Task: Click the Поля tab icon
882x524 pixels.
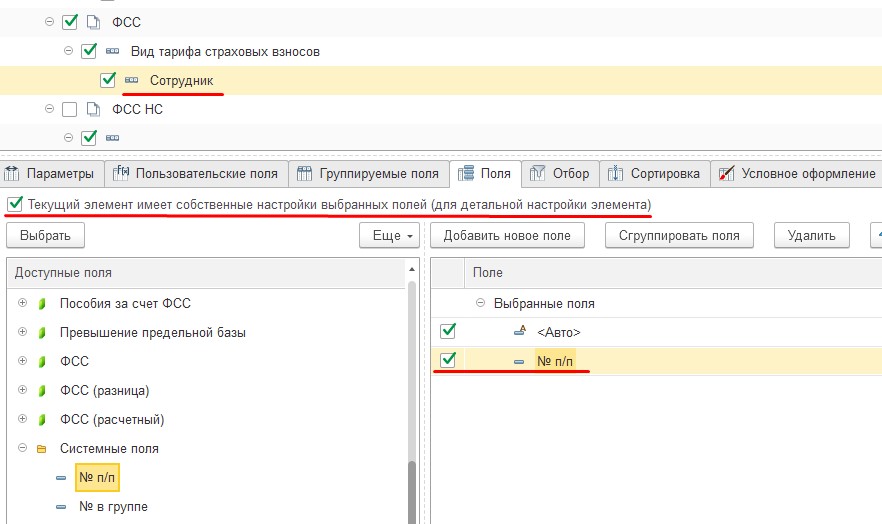Action: coord(466,173)
